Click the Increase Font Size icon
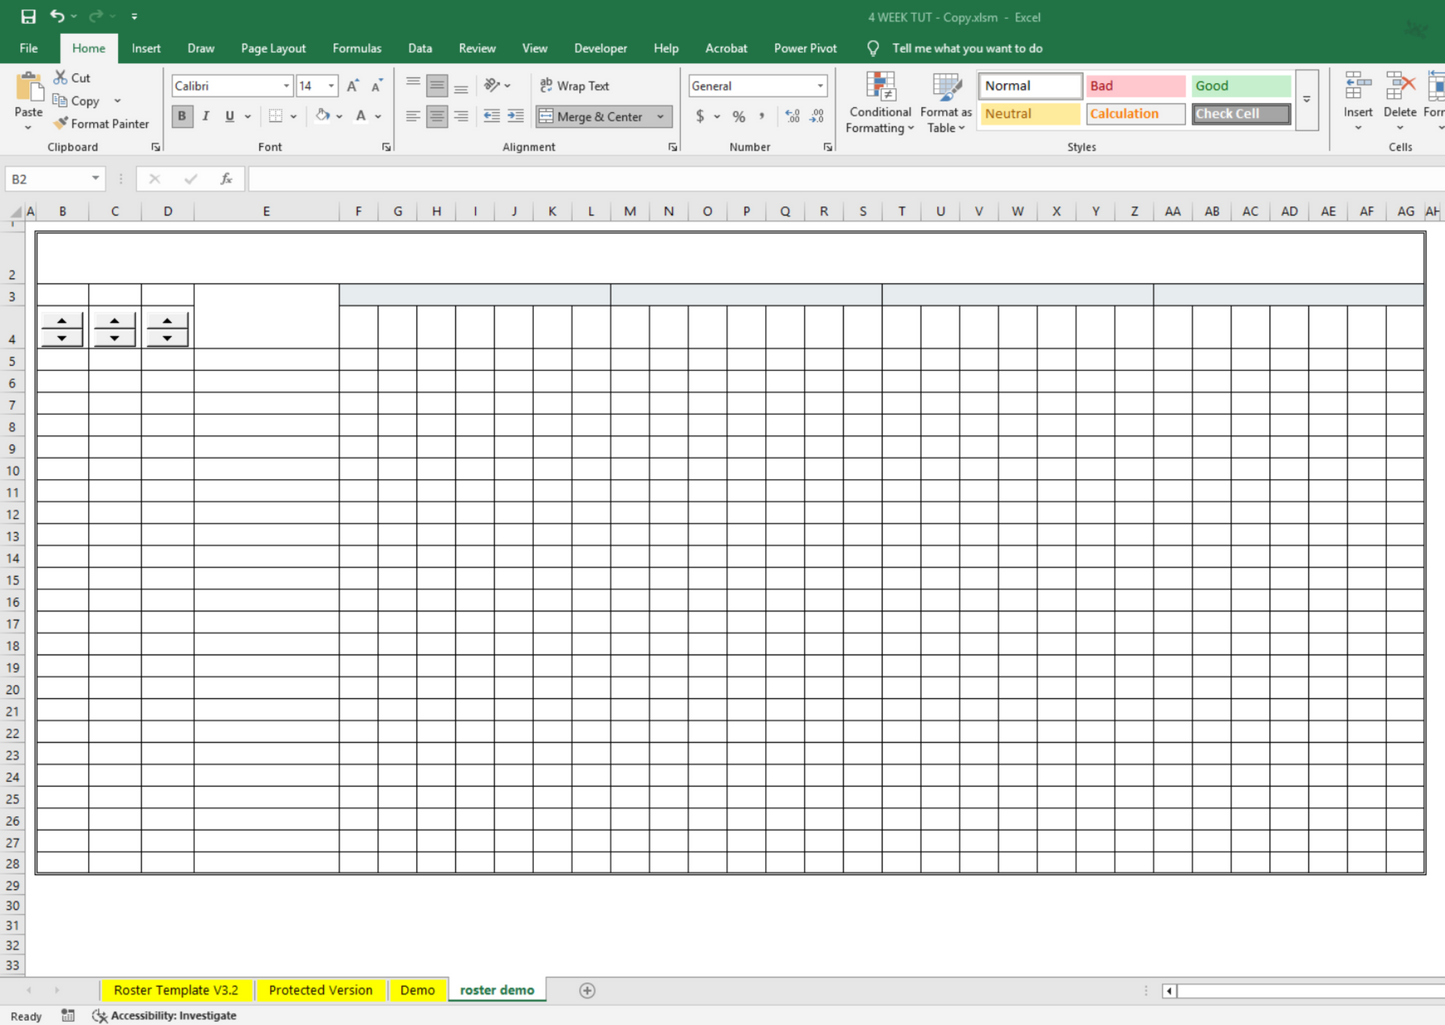Viewport: 1445px width, 1025px height. coord(353,86)
